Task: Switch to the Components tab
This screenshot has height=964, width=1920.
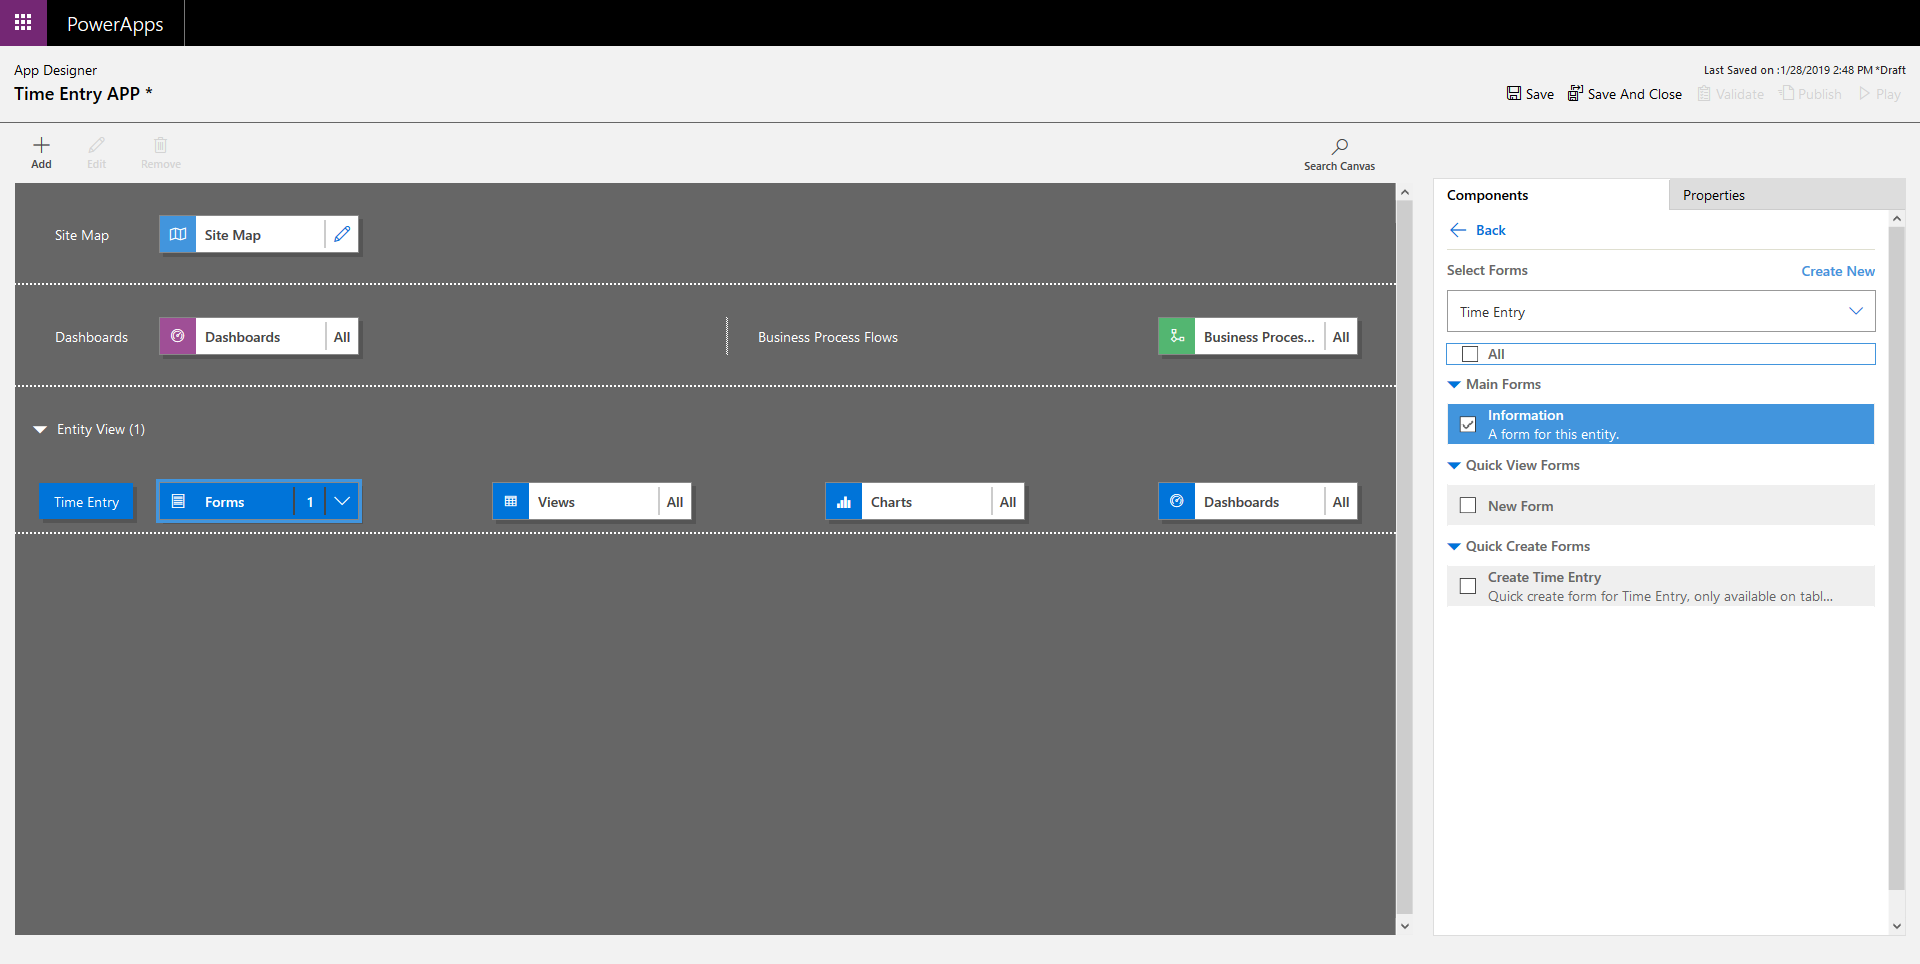Action: point(1551,195)
